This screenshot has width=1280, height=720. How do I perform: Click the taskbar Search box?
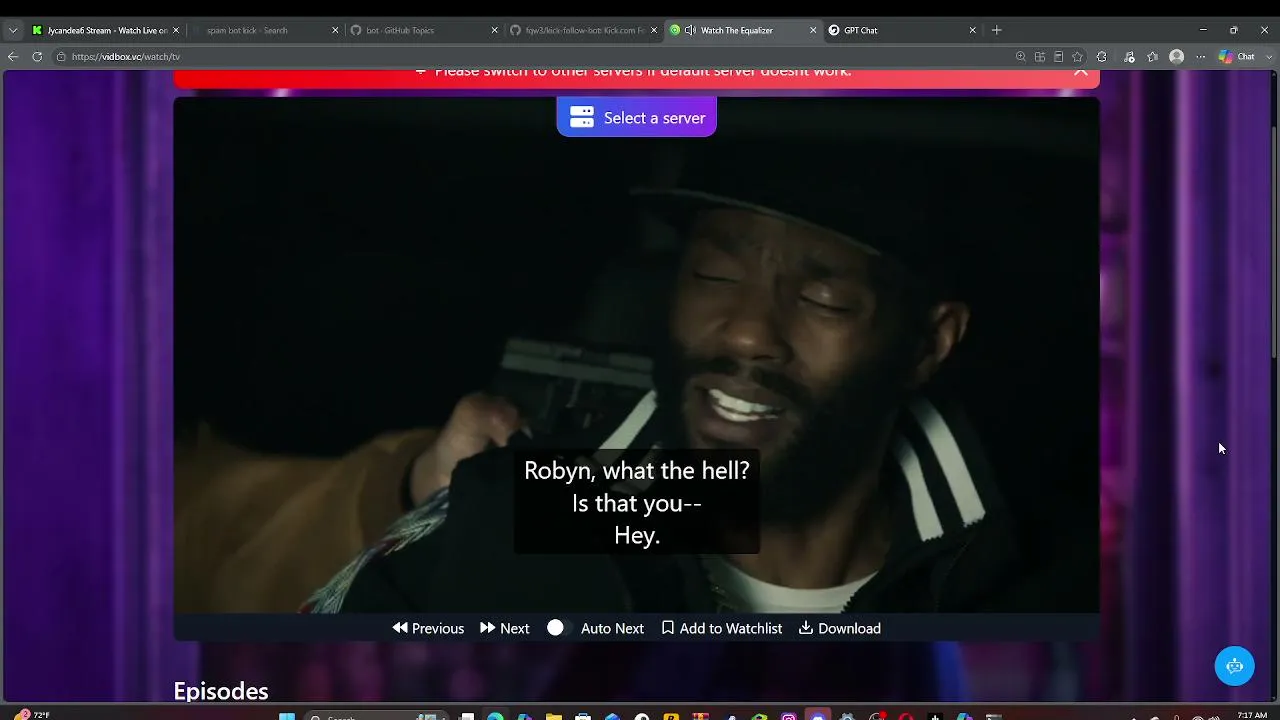click(375, 716)
